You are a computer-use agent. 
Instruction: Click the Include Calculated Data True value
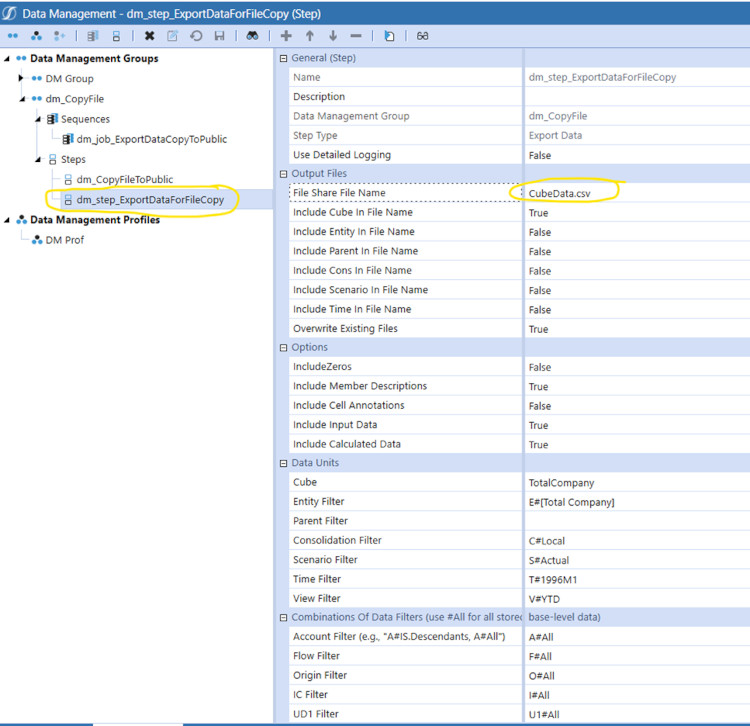click(x=539, y=445)
